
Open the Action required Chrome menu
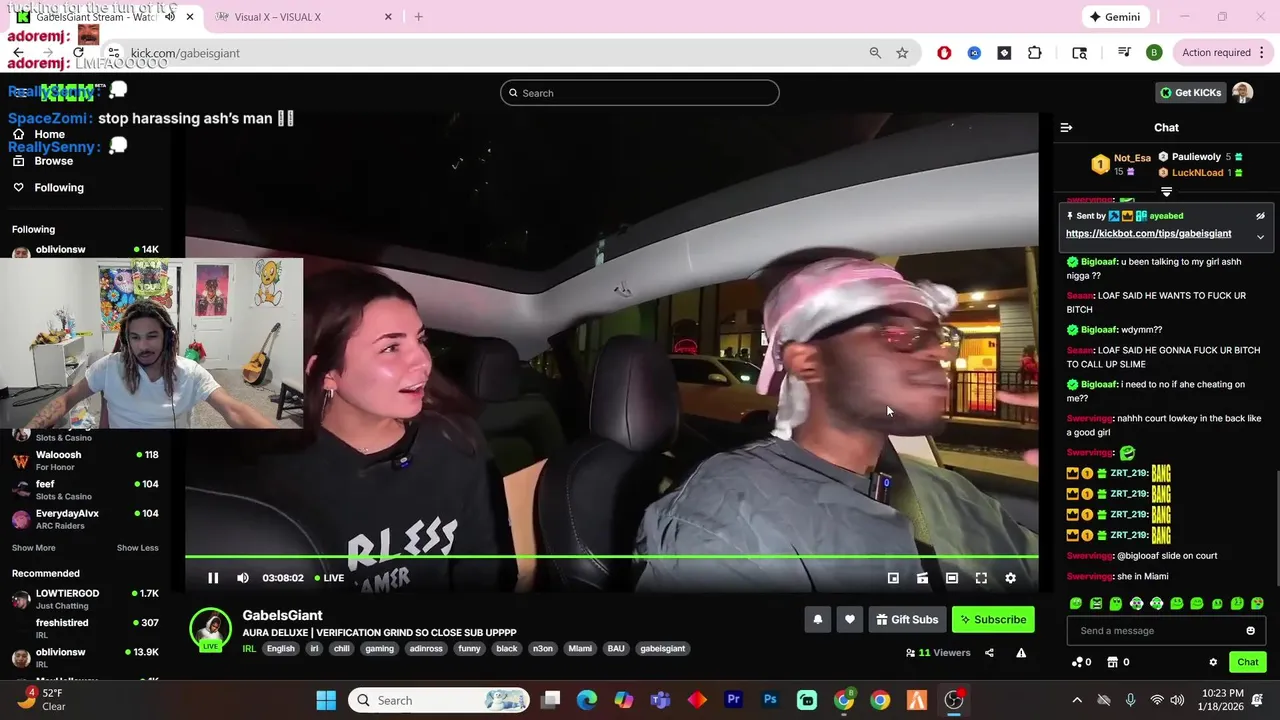coord(1224,53)
